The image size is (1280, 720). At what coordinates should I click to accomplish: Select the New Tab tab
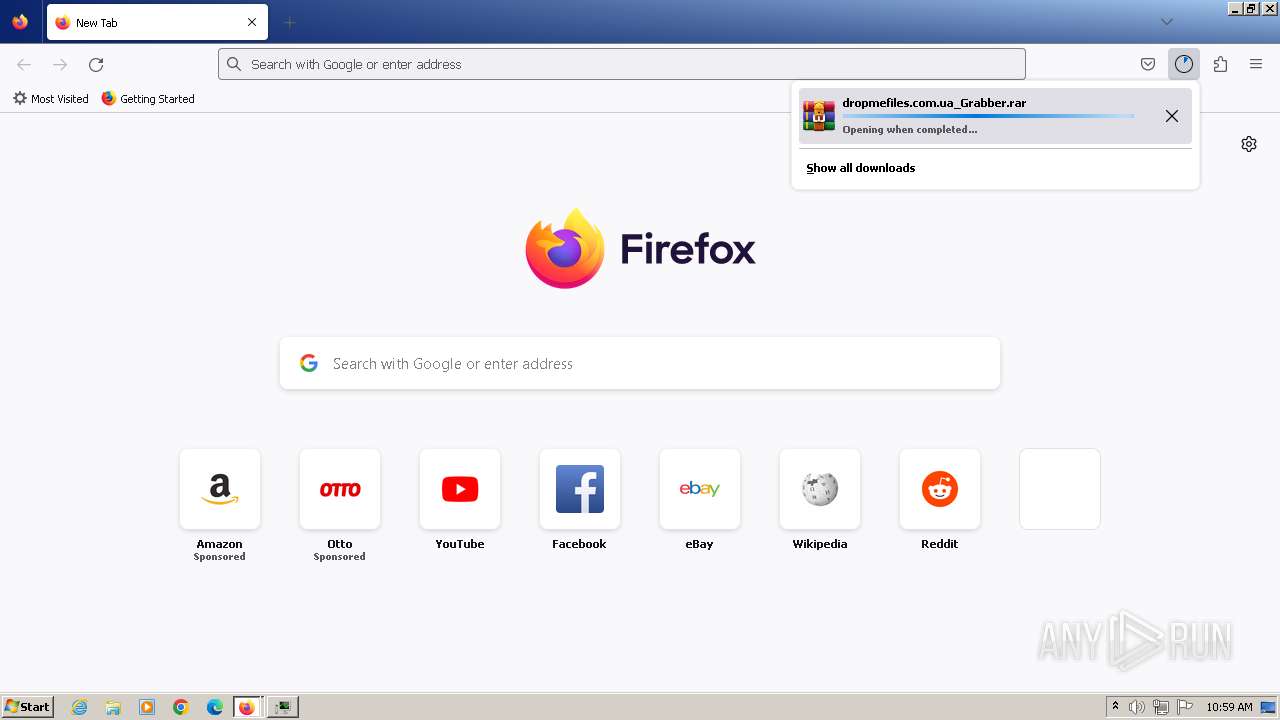[x=157, y=22]
